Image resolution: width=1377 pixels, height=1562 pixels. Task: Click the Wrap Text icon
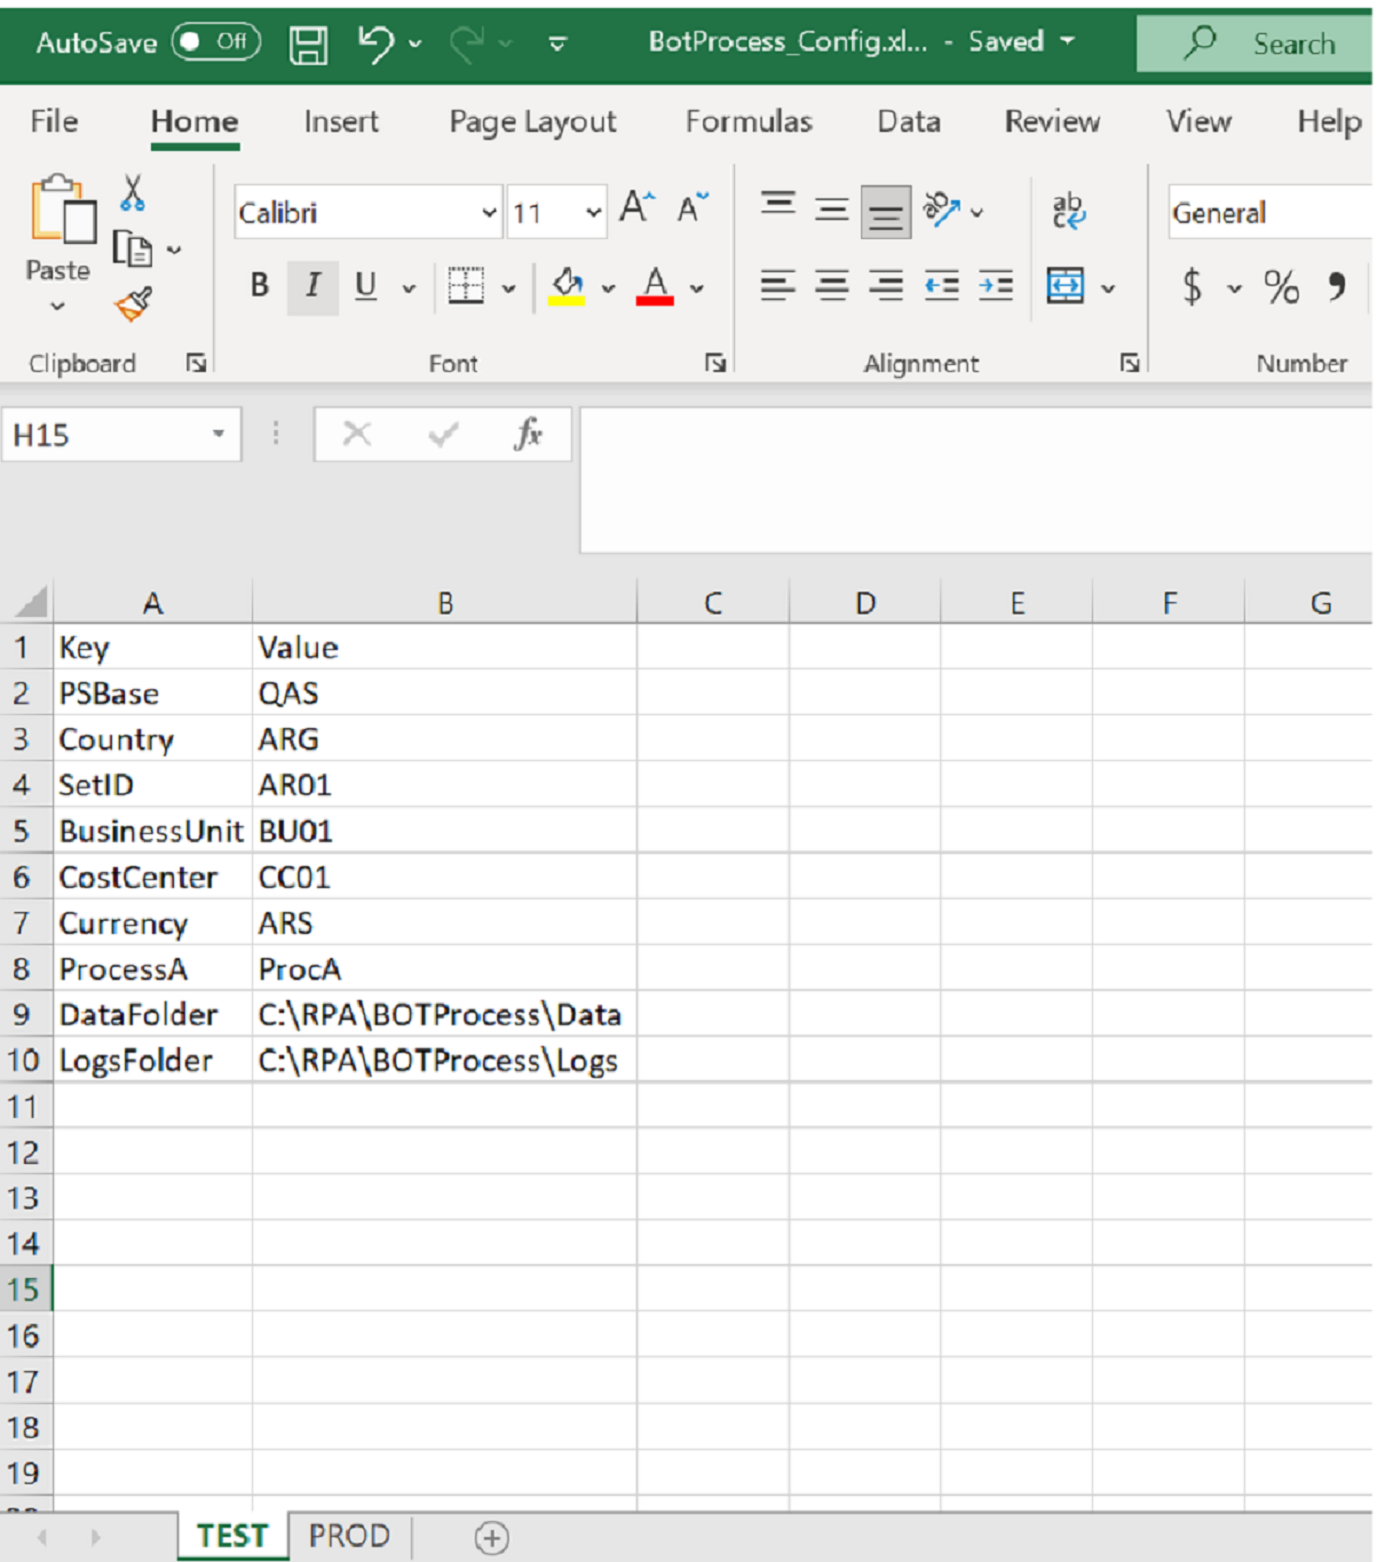click(x=1068, y=211)
